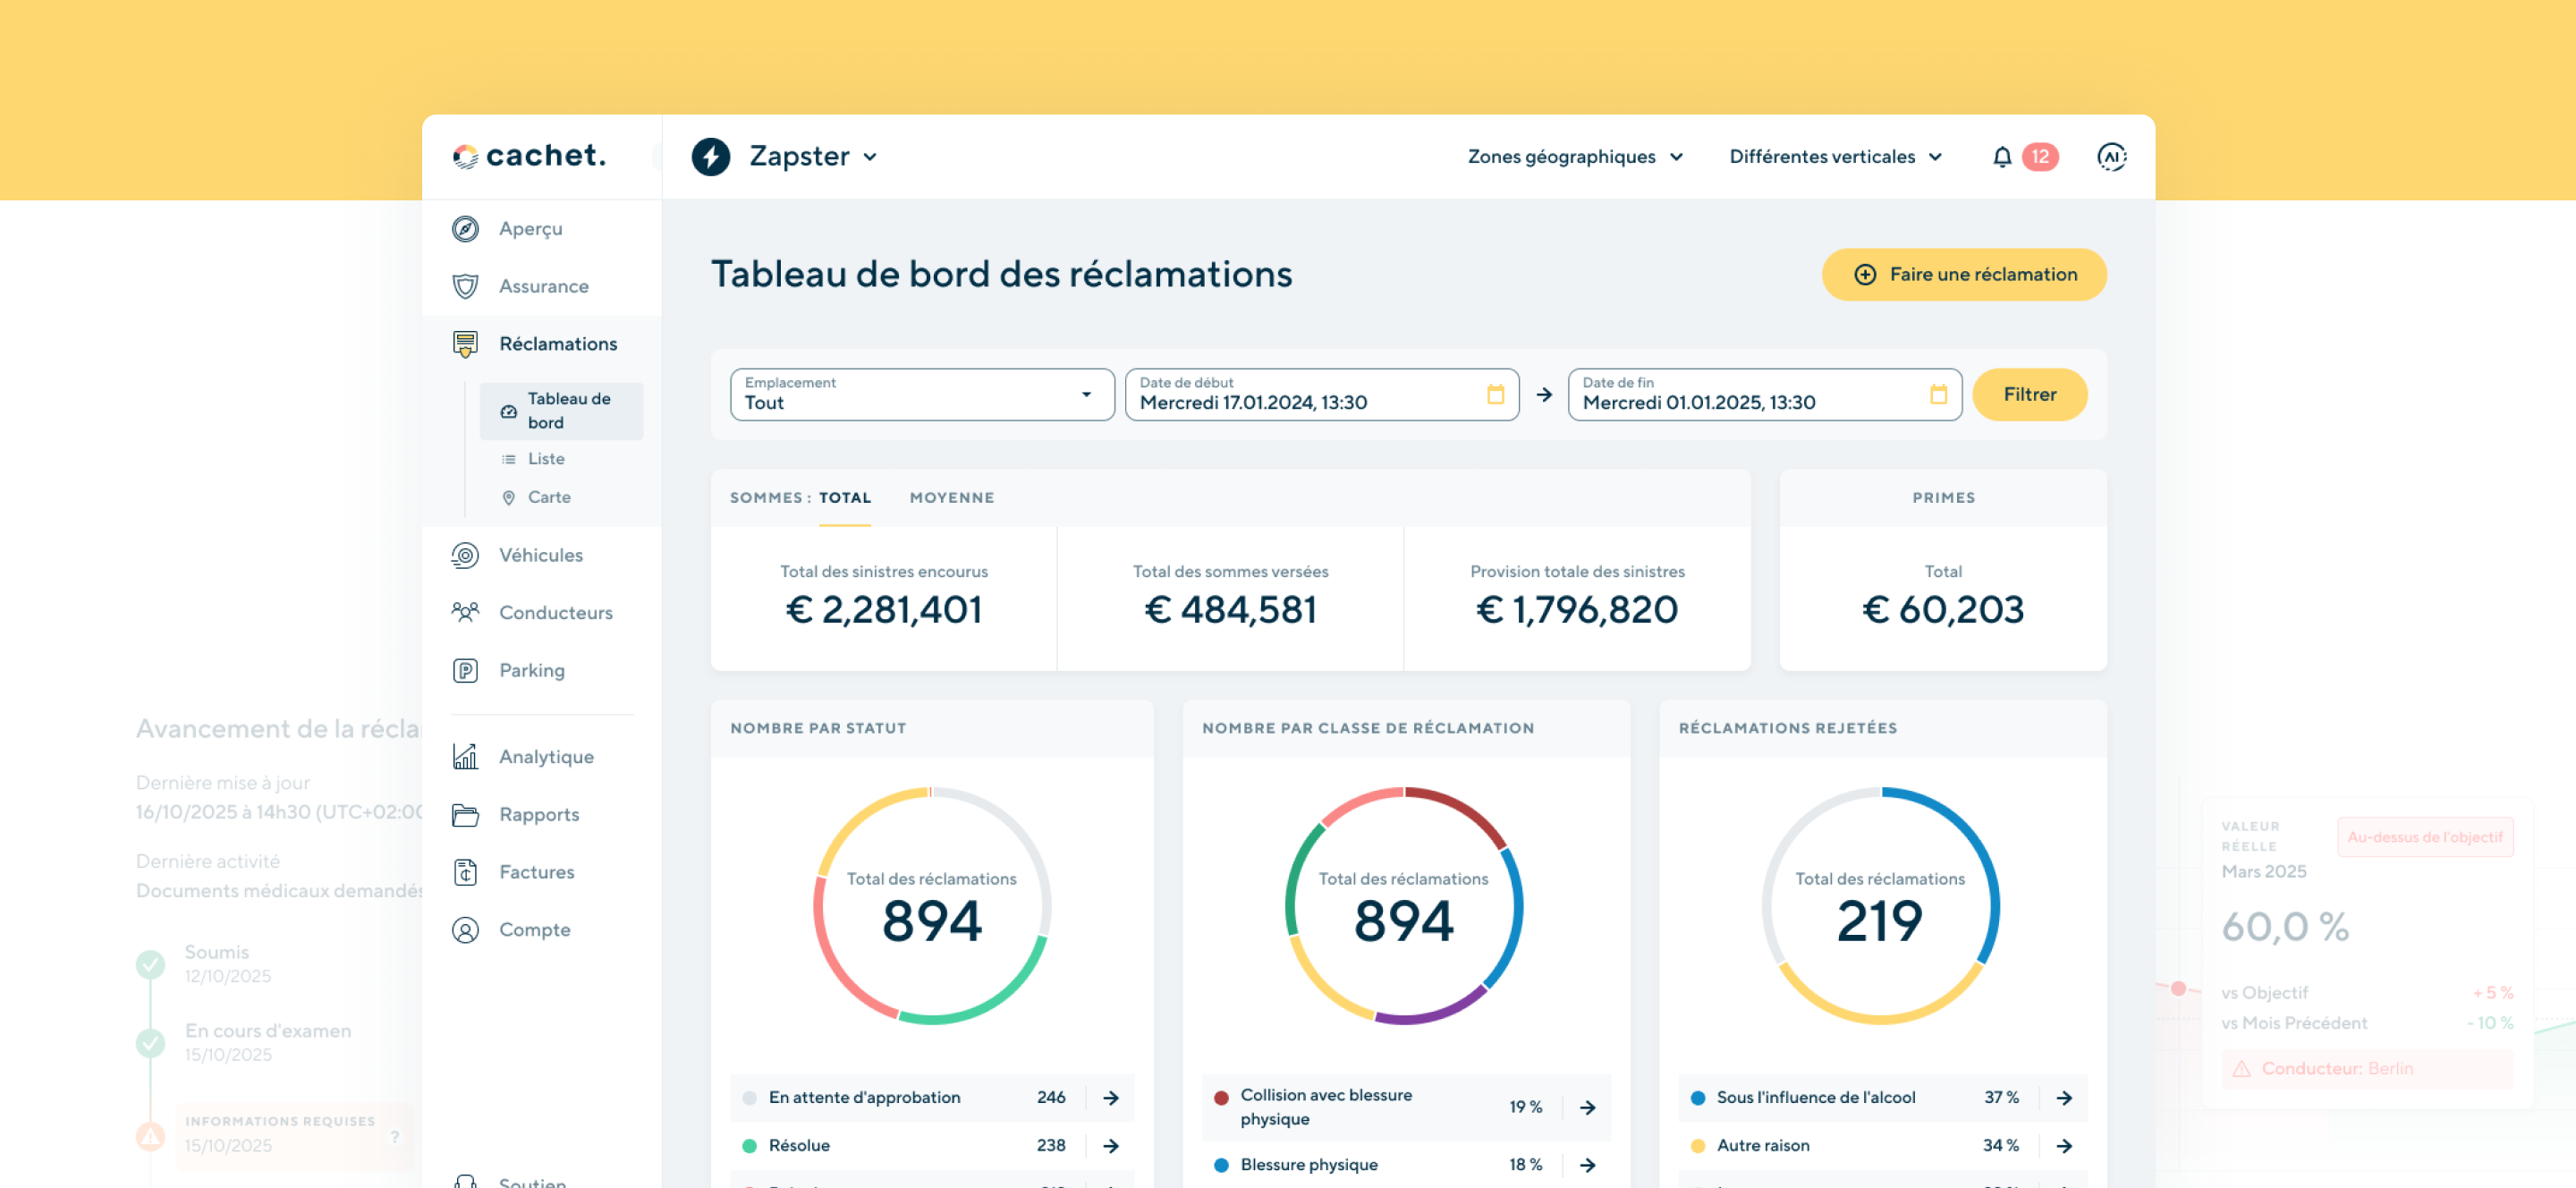This screenshot has height=1188, width=2576.
Task: Select the Assurance shield icon
Action: click(465, 286)
